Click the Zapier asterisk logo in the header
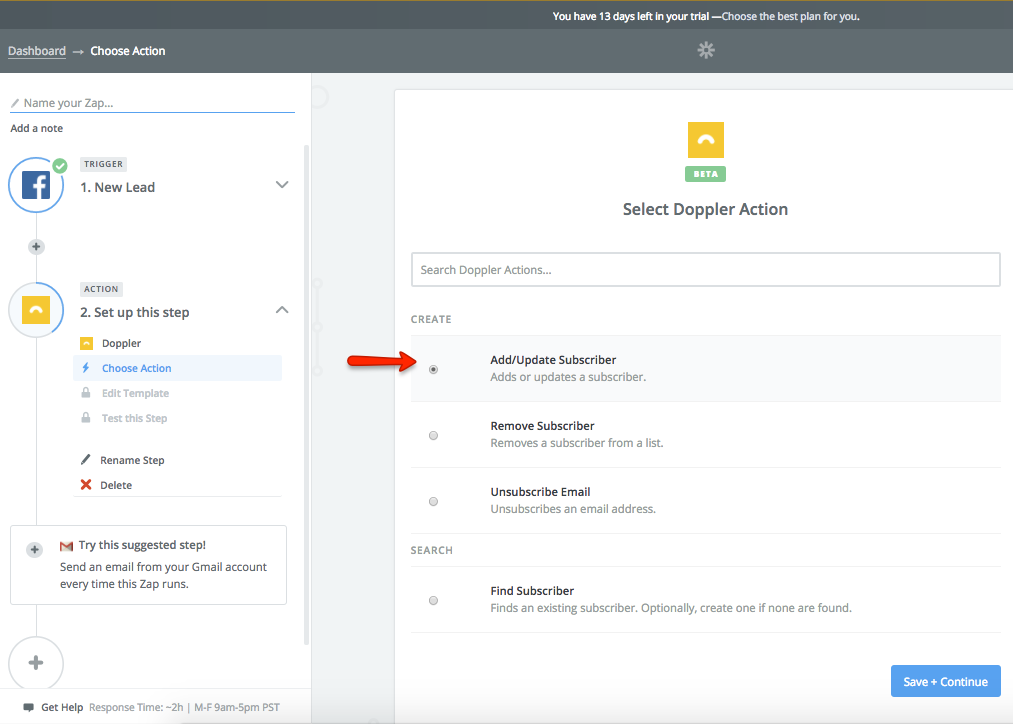The width and height of the screenshot is (1013, 724). [706, 50]
